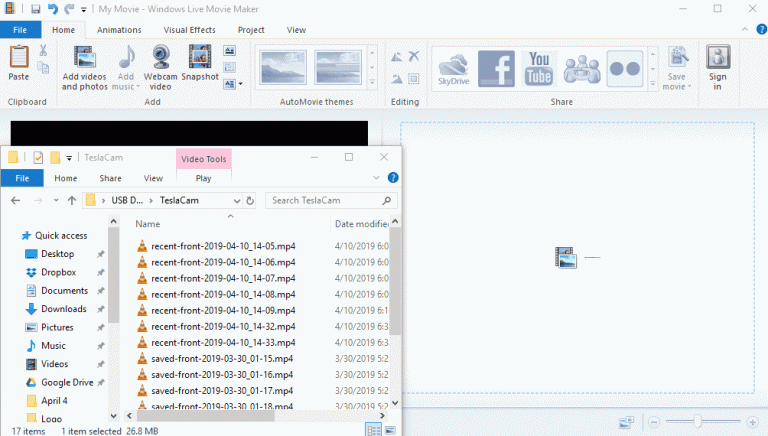Go back in Explorer navigation
The width and height of the screenshot is (768, 436).
(16, 200)
